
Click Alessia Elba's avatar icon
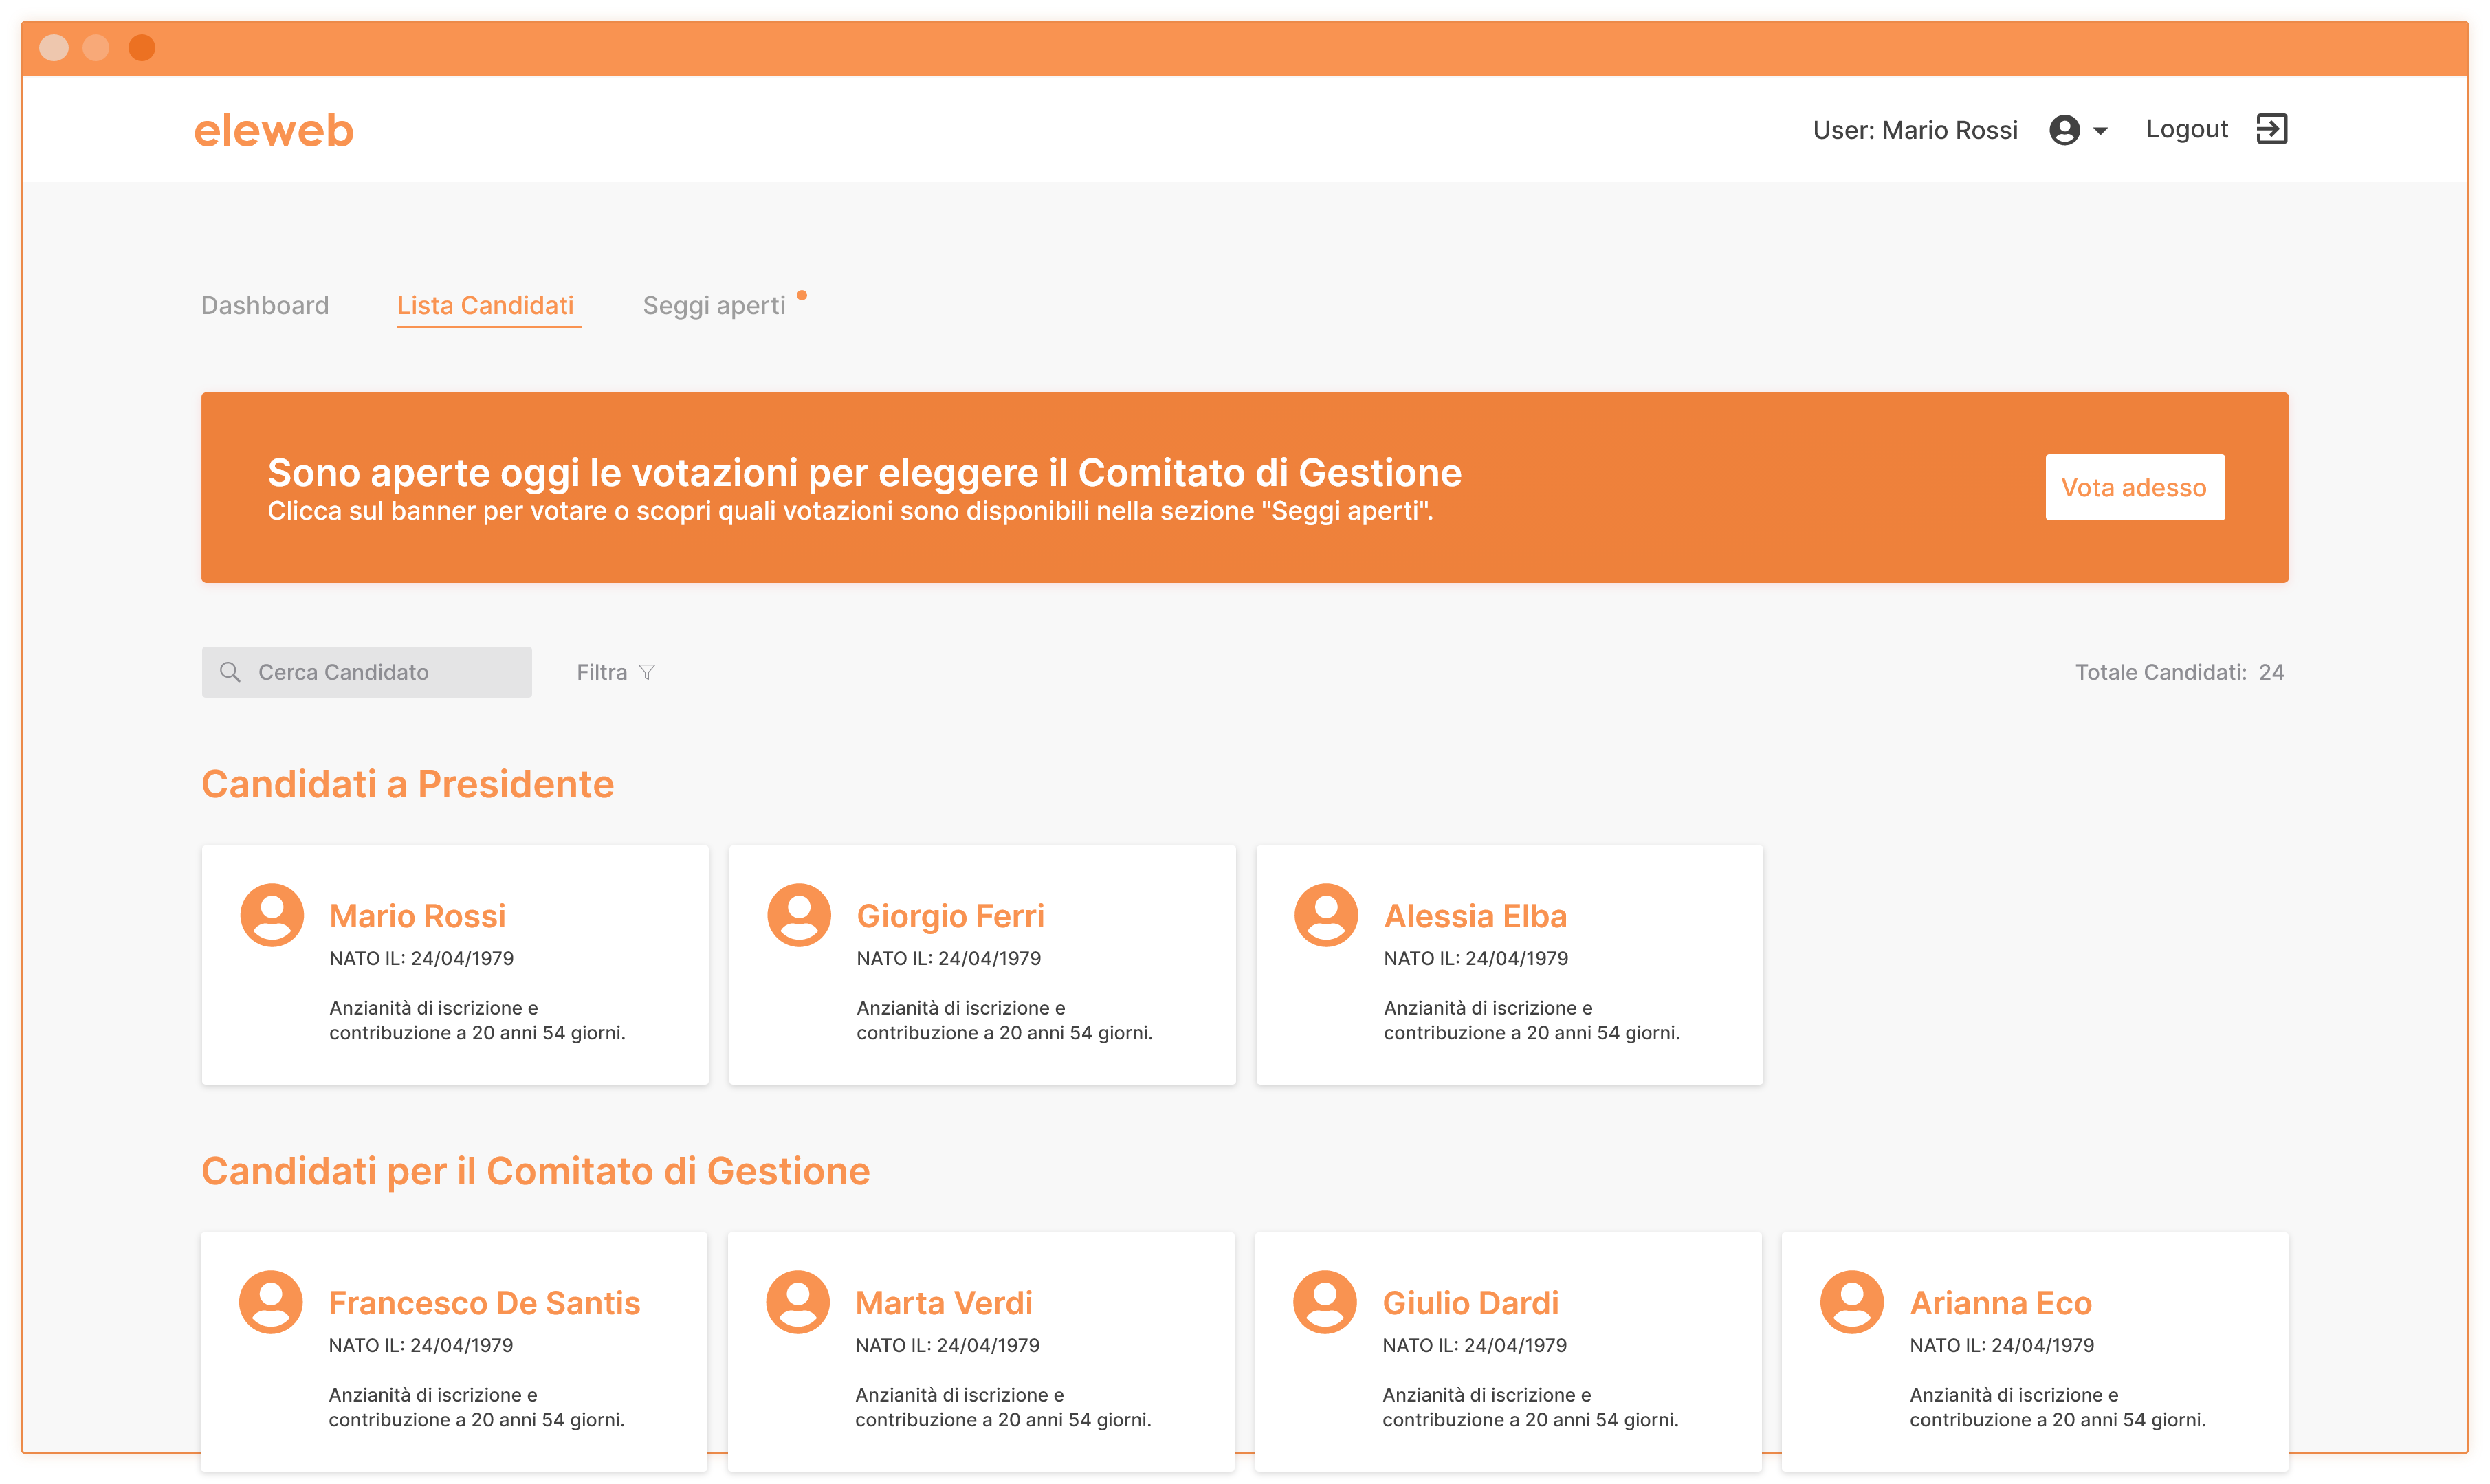[x=1326, y=914]
